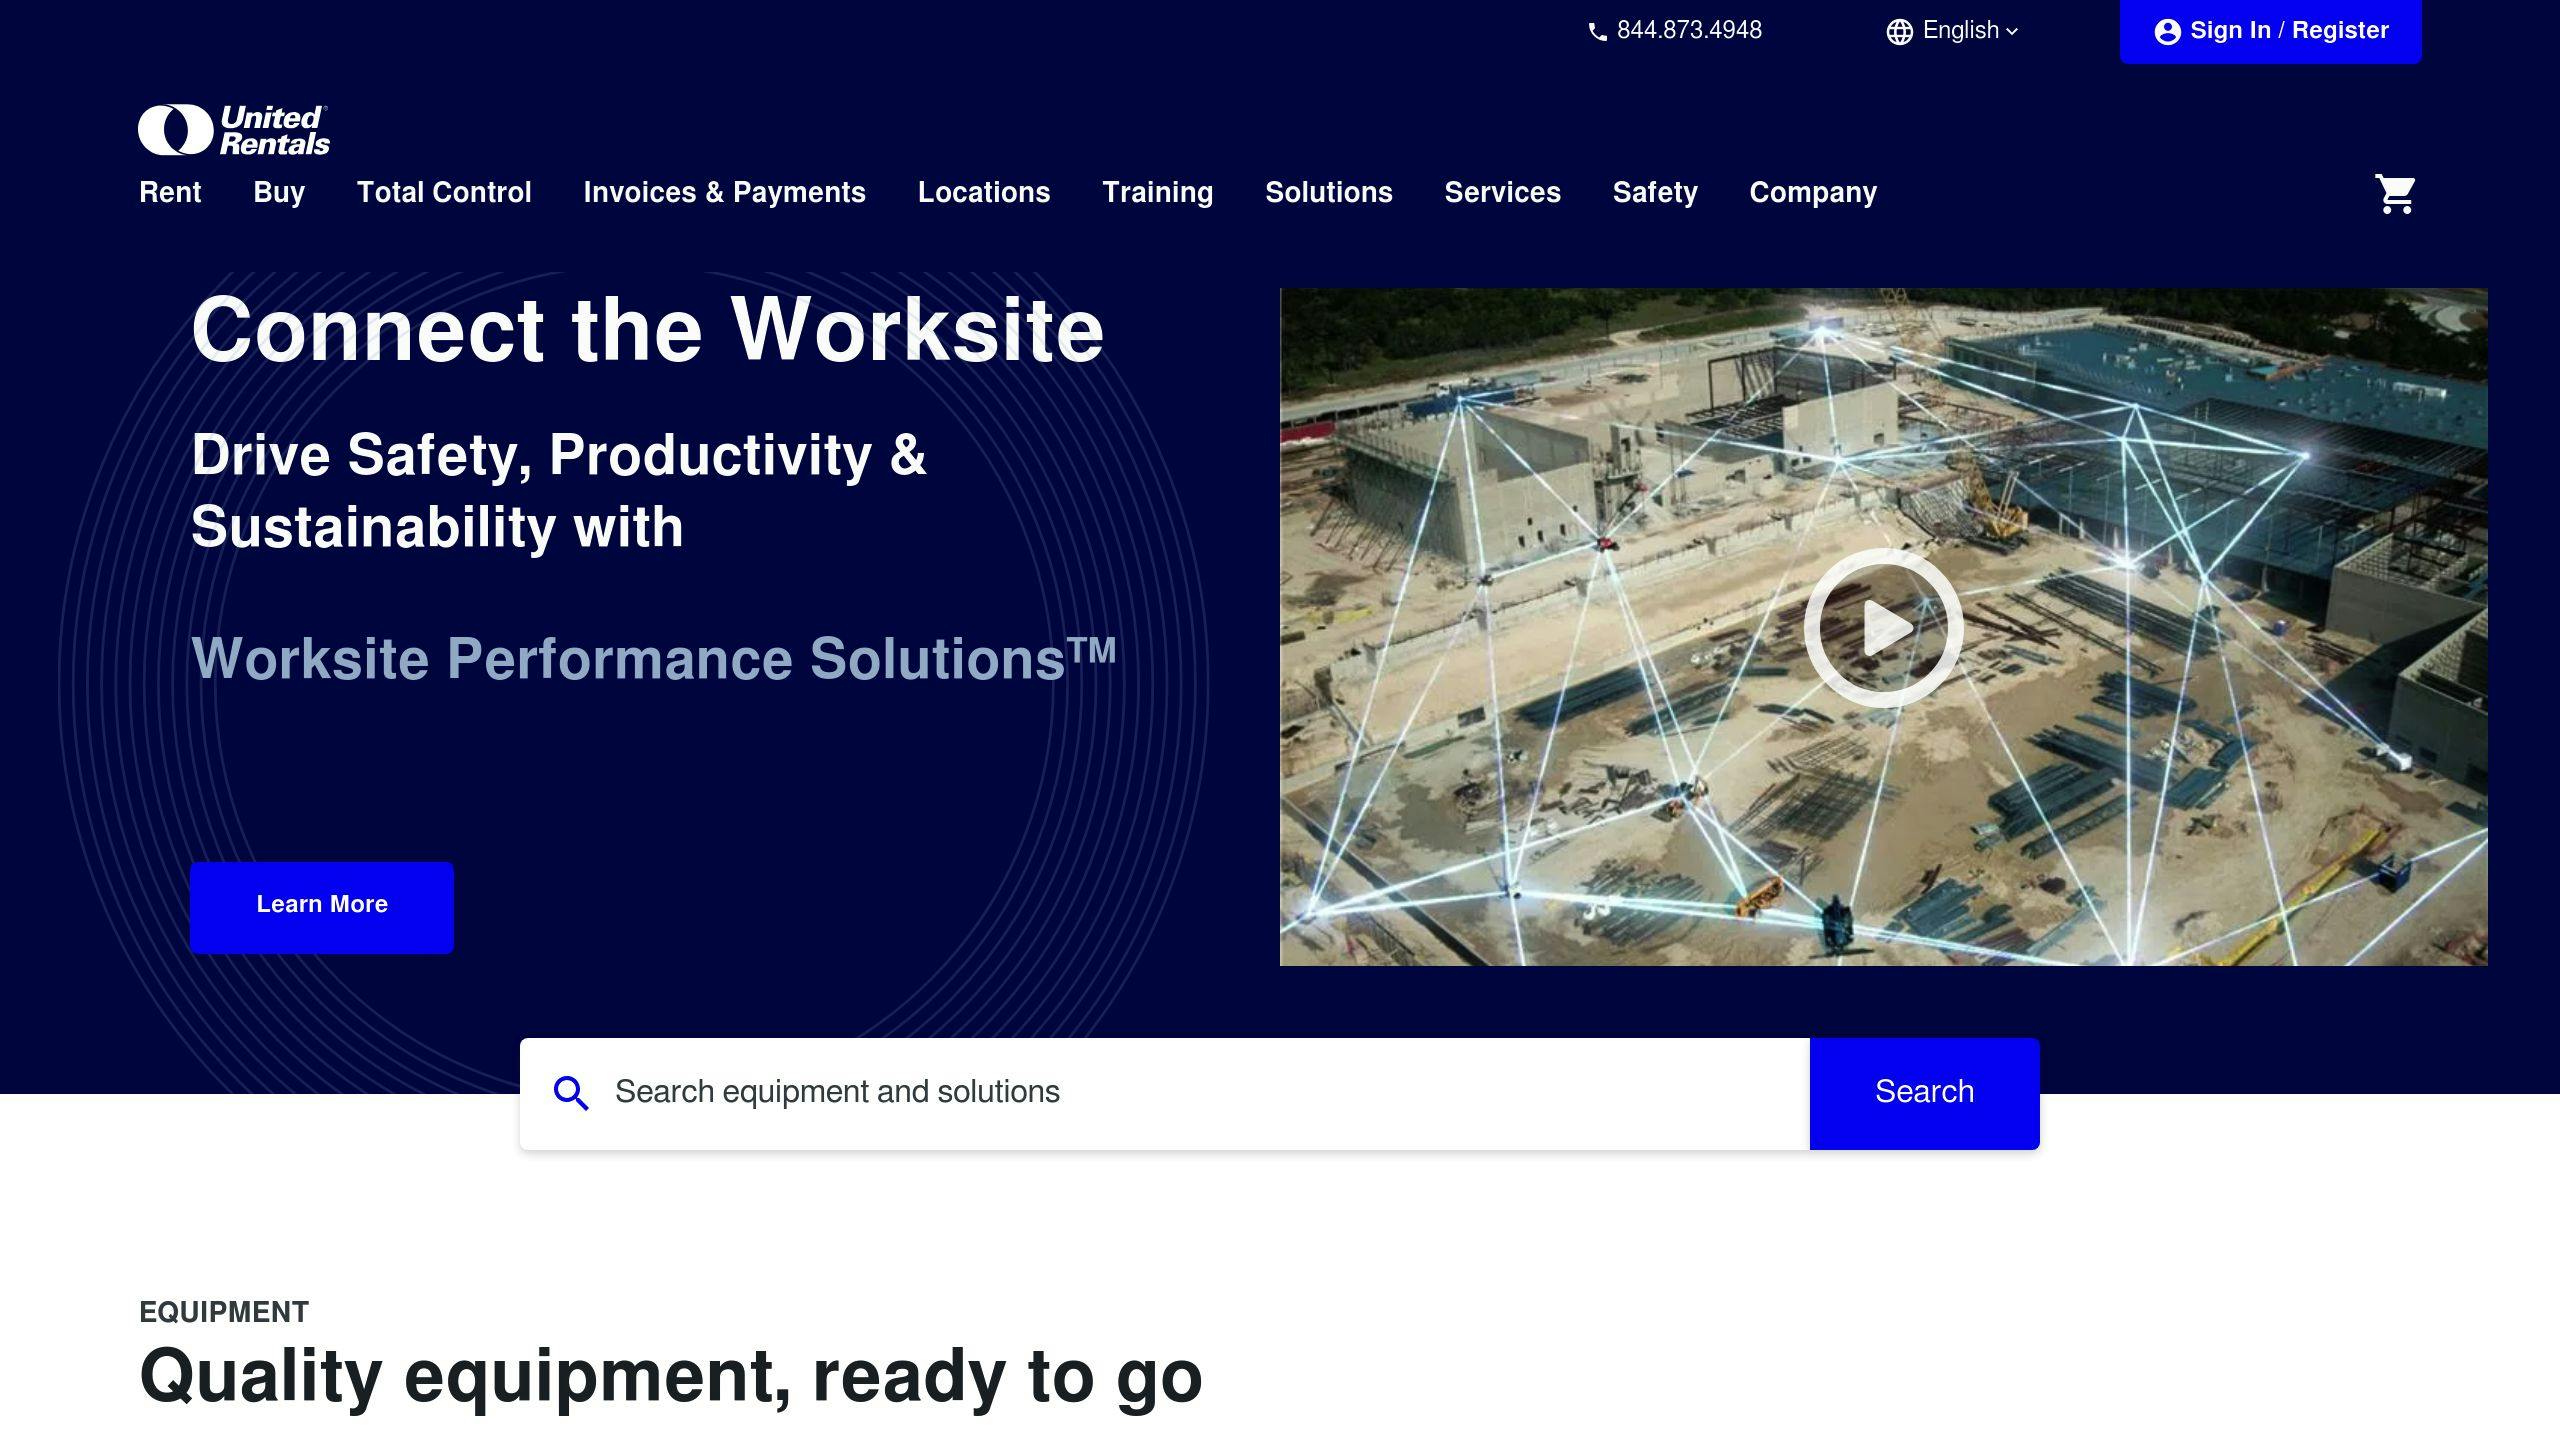Click the EQUIPMENT section label
2560x1440 pixels.
point(224,1312)
